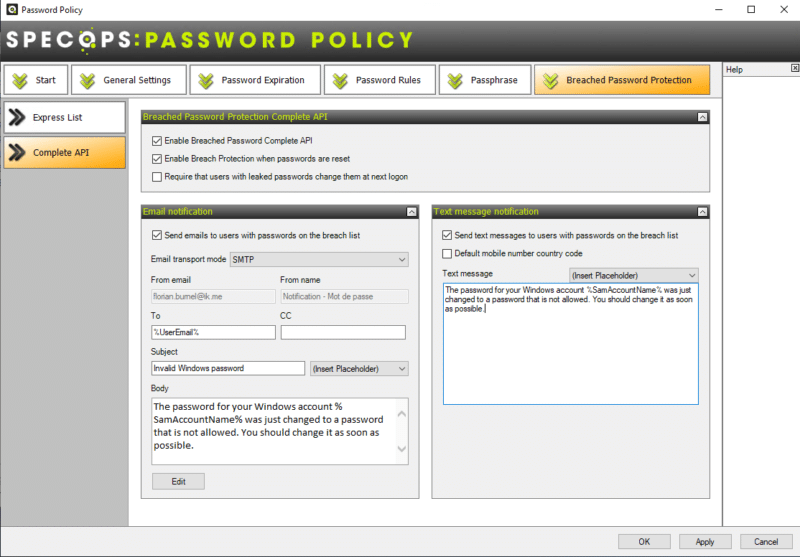The width and height of the screenshot is (800, 557).
Task: Click the Complete API arrow icon
Action: click(17, 153)
